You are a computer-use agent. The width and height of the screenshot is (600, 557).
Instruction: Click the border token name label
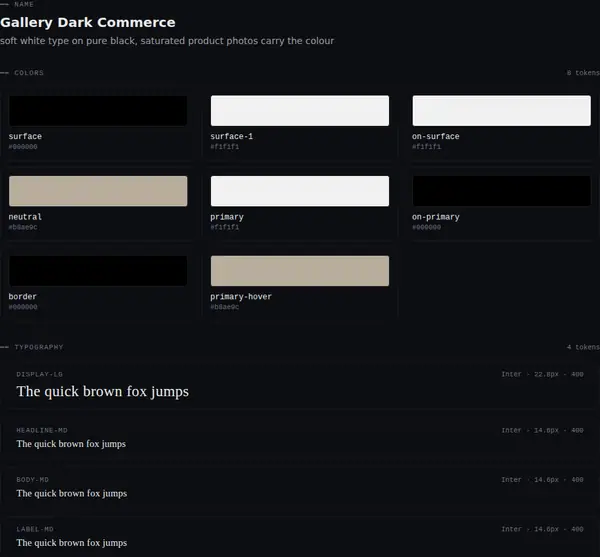pos(23,296)
